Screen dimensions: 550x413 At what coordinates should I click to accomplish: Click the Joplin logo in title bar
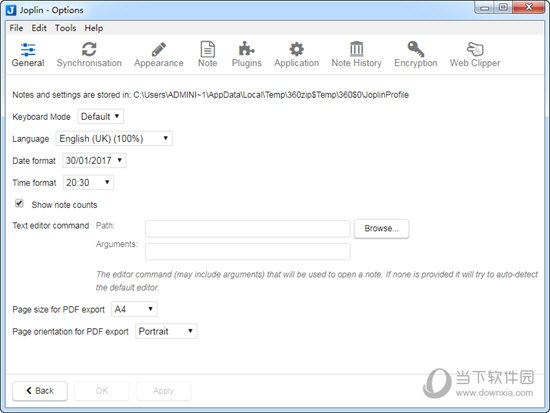[11, 10]
